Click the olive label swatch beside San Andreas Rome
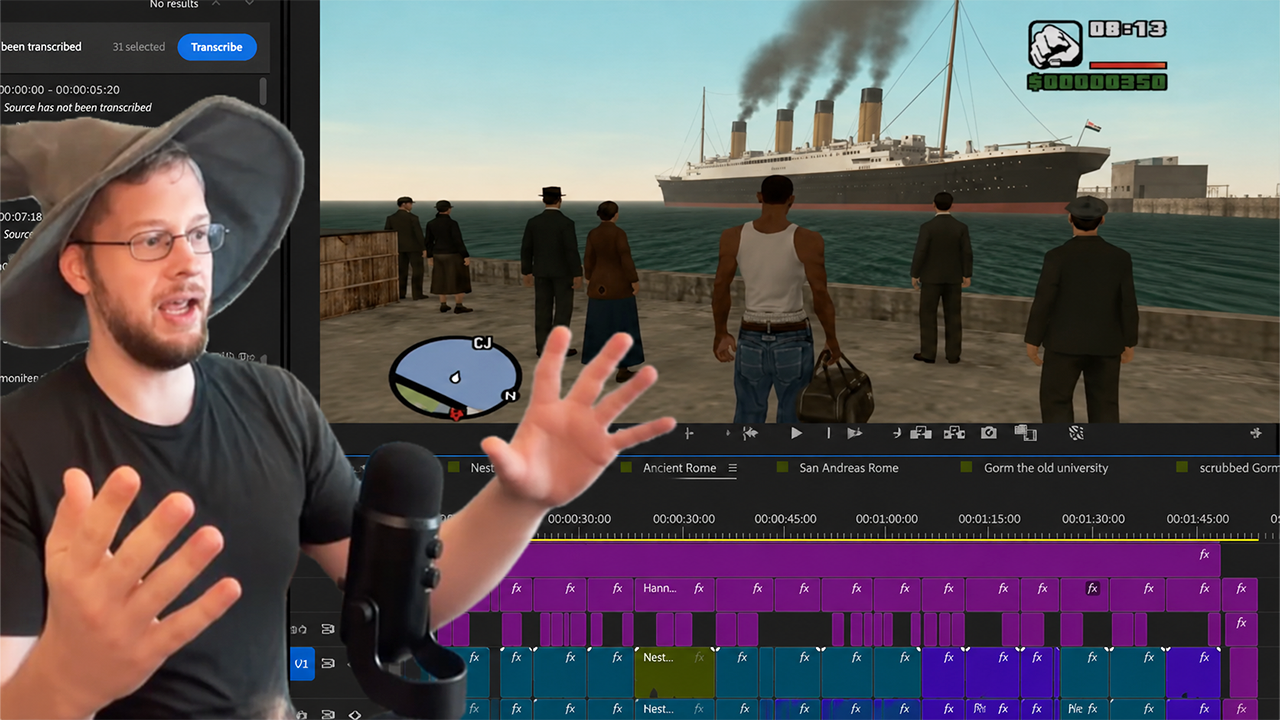Viewport: 1280px width, 720px height. (x=781, y=467)
